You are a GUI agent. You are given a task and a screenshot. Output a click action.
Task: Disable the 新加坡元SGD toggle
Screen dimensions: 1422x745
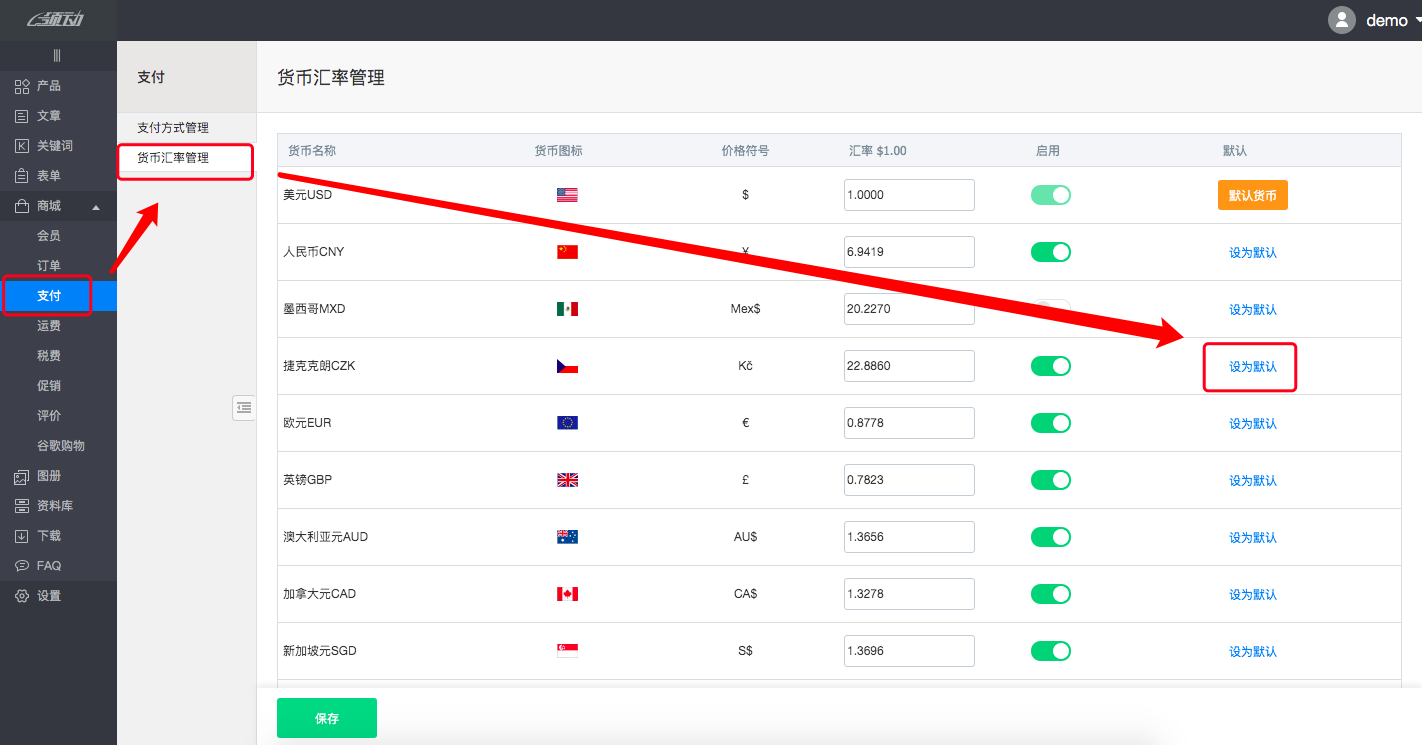pos(1050,651)
